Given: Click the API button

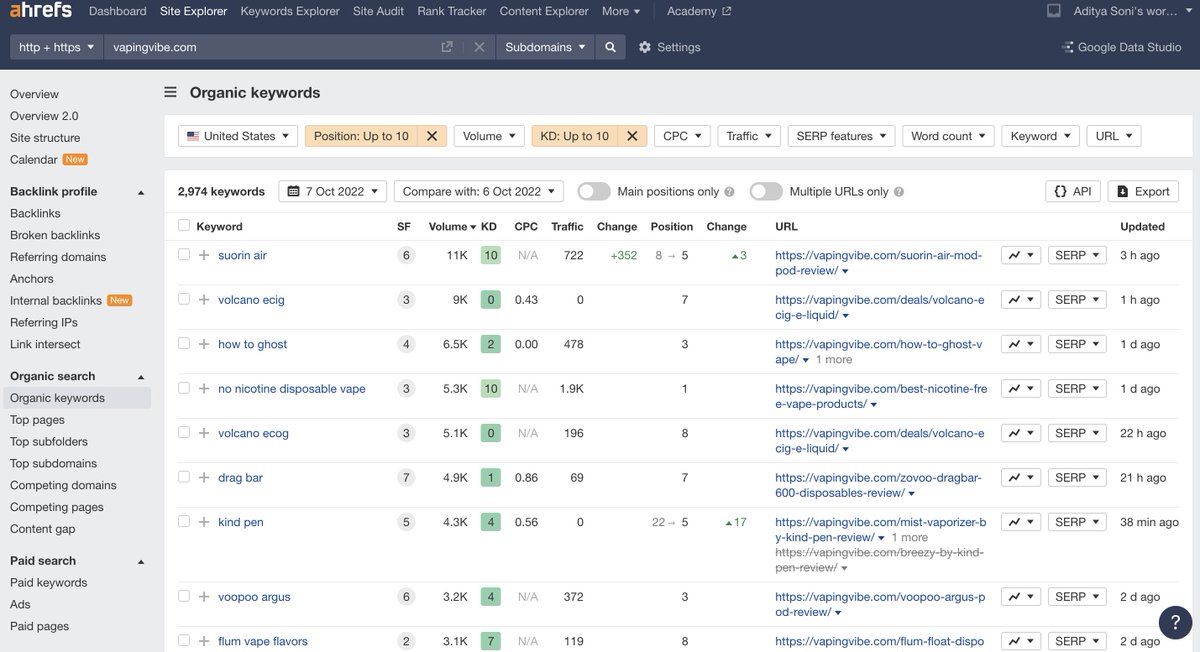Looking at the screenshot, I should click(x=1073, y=191).
